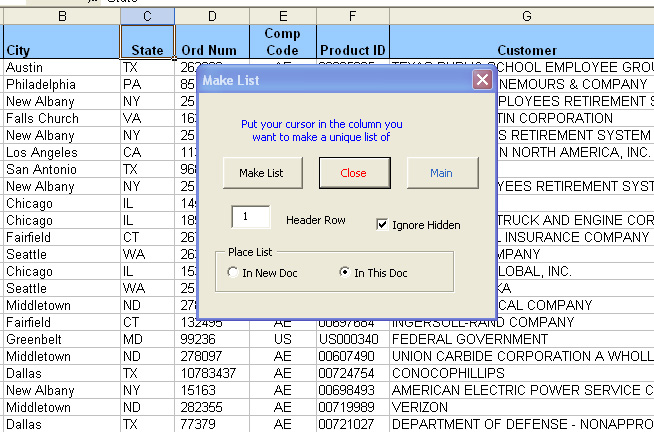Select the CA state cell

[147, 152]
